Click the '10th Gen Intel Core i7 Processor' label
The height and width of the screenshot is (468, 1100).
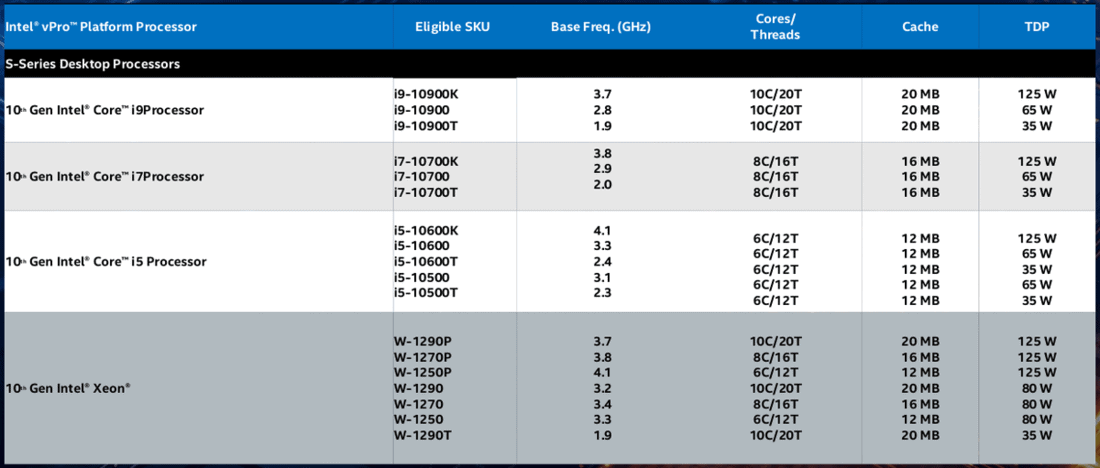tap(105, 177)
